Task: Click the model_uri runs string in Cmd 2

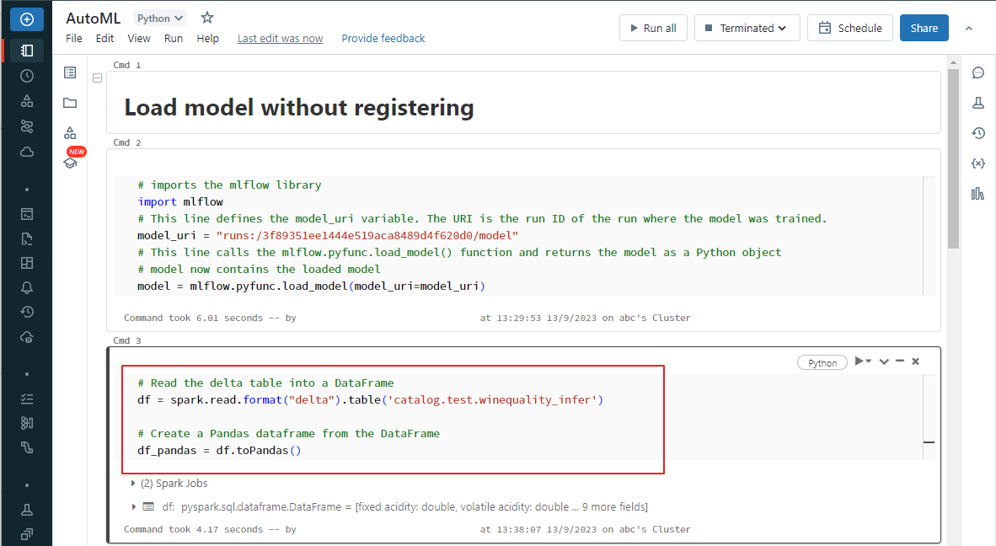Action: (367, 236)
